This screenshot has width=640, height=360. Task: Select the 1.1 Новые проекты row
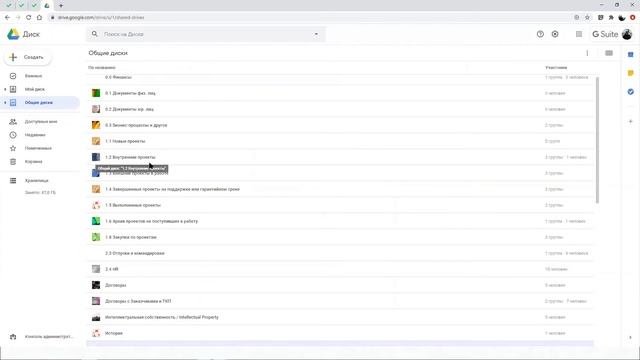click(x=340, y=141)
